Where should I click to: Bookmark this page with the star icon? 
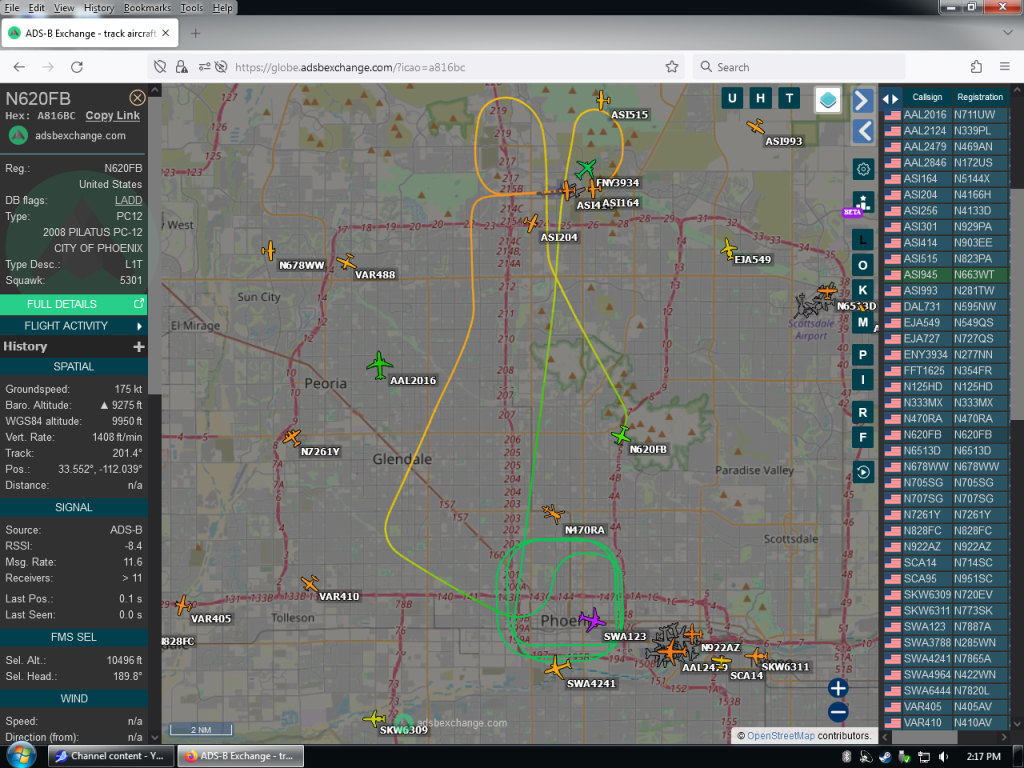point(671,67)
